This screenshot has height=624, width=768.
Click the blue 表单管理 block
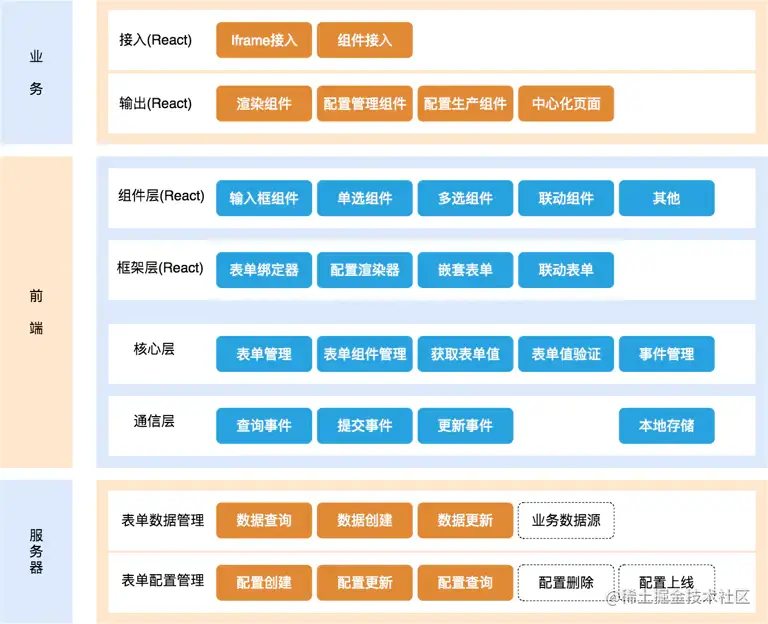click(264, 354)
